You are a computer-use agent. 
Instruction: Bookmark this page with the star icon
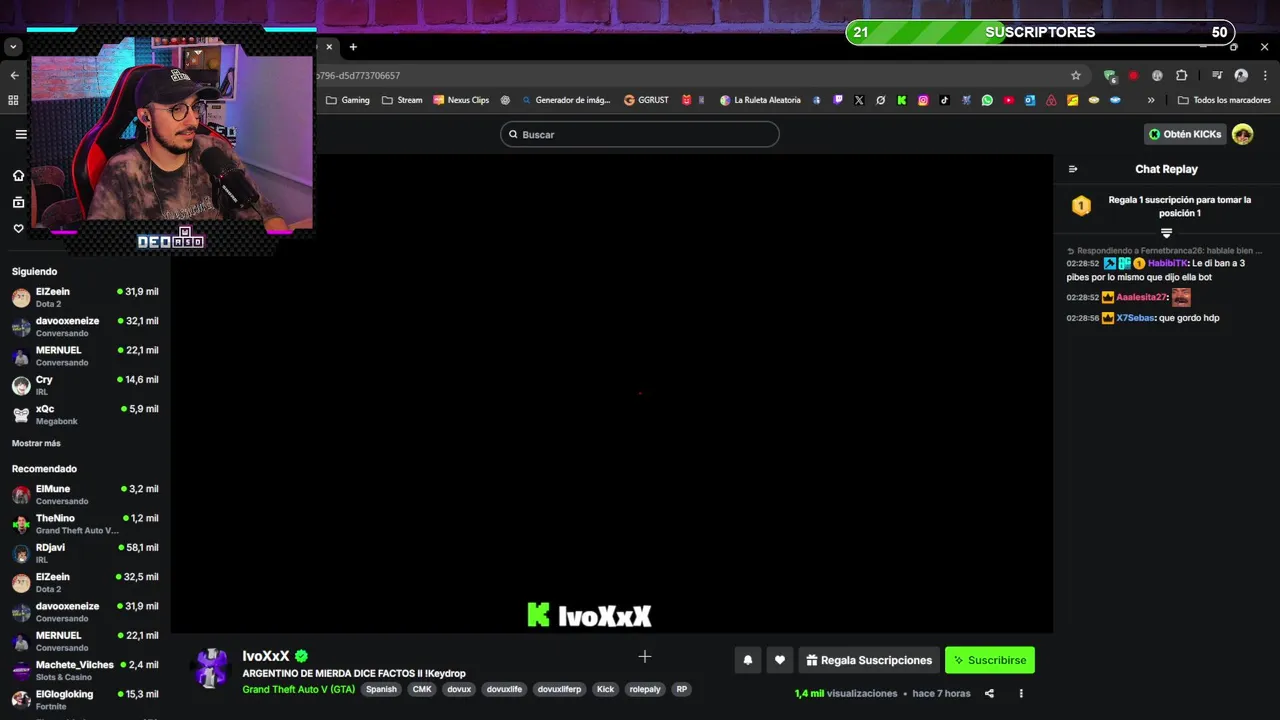1076,75
